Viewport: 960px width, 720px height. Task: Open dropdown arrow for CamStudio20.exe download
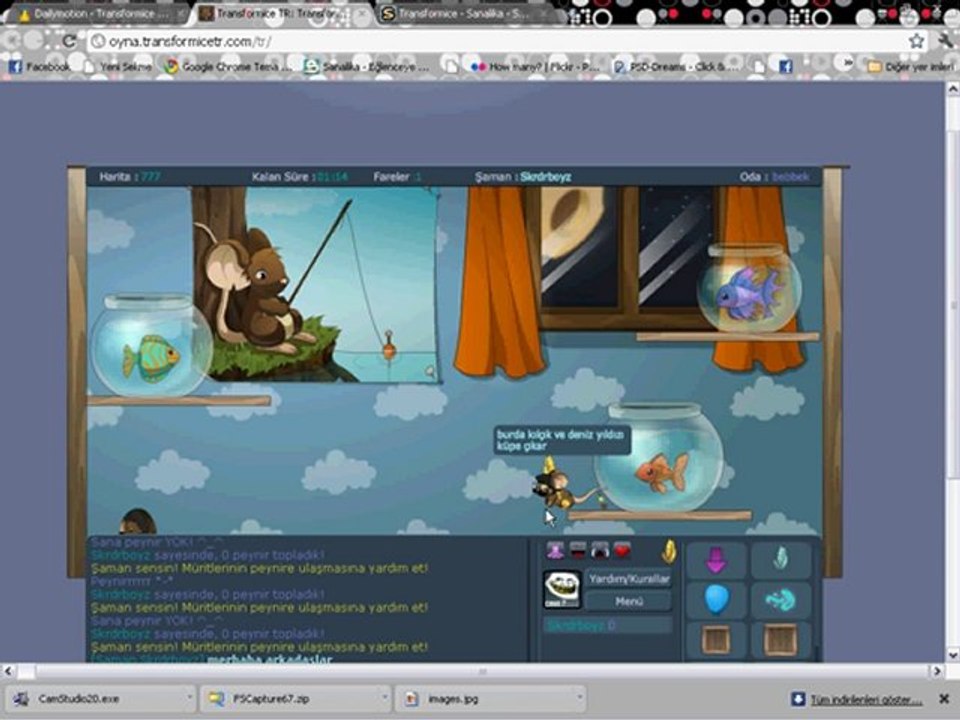(189, 697)
